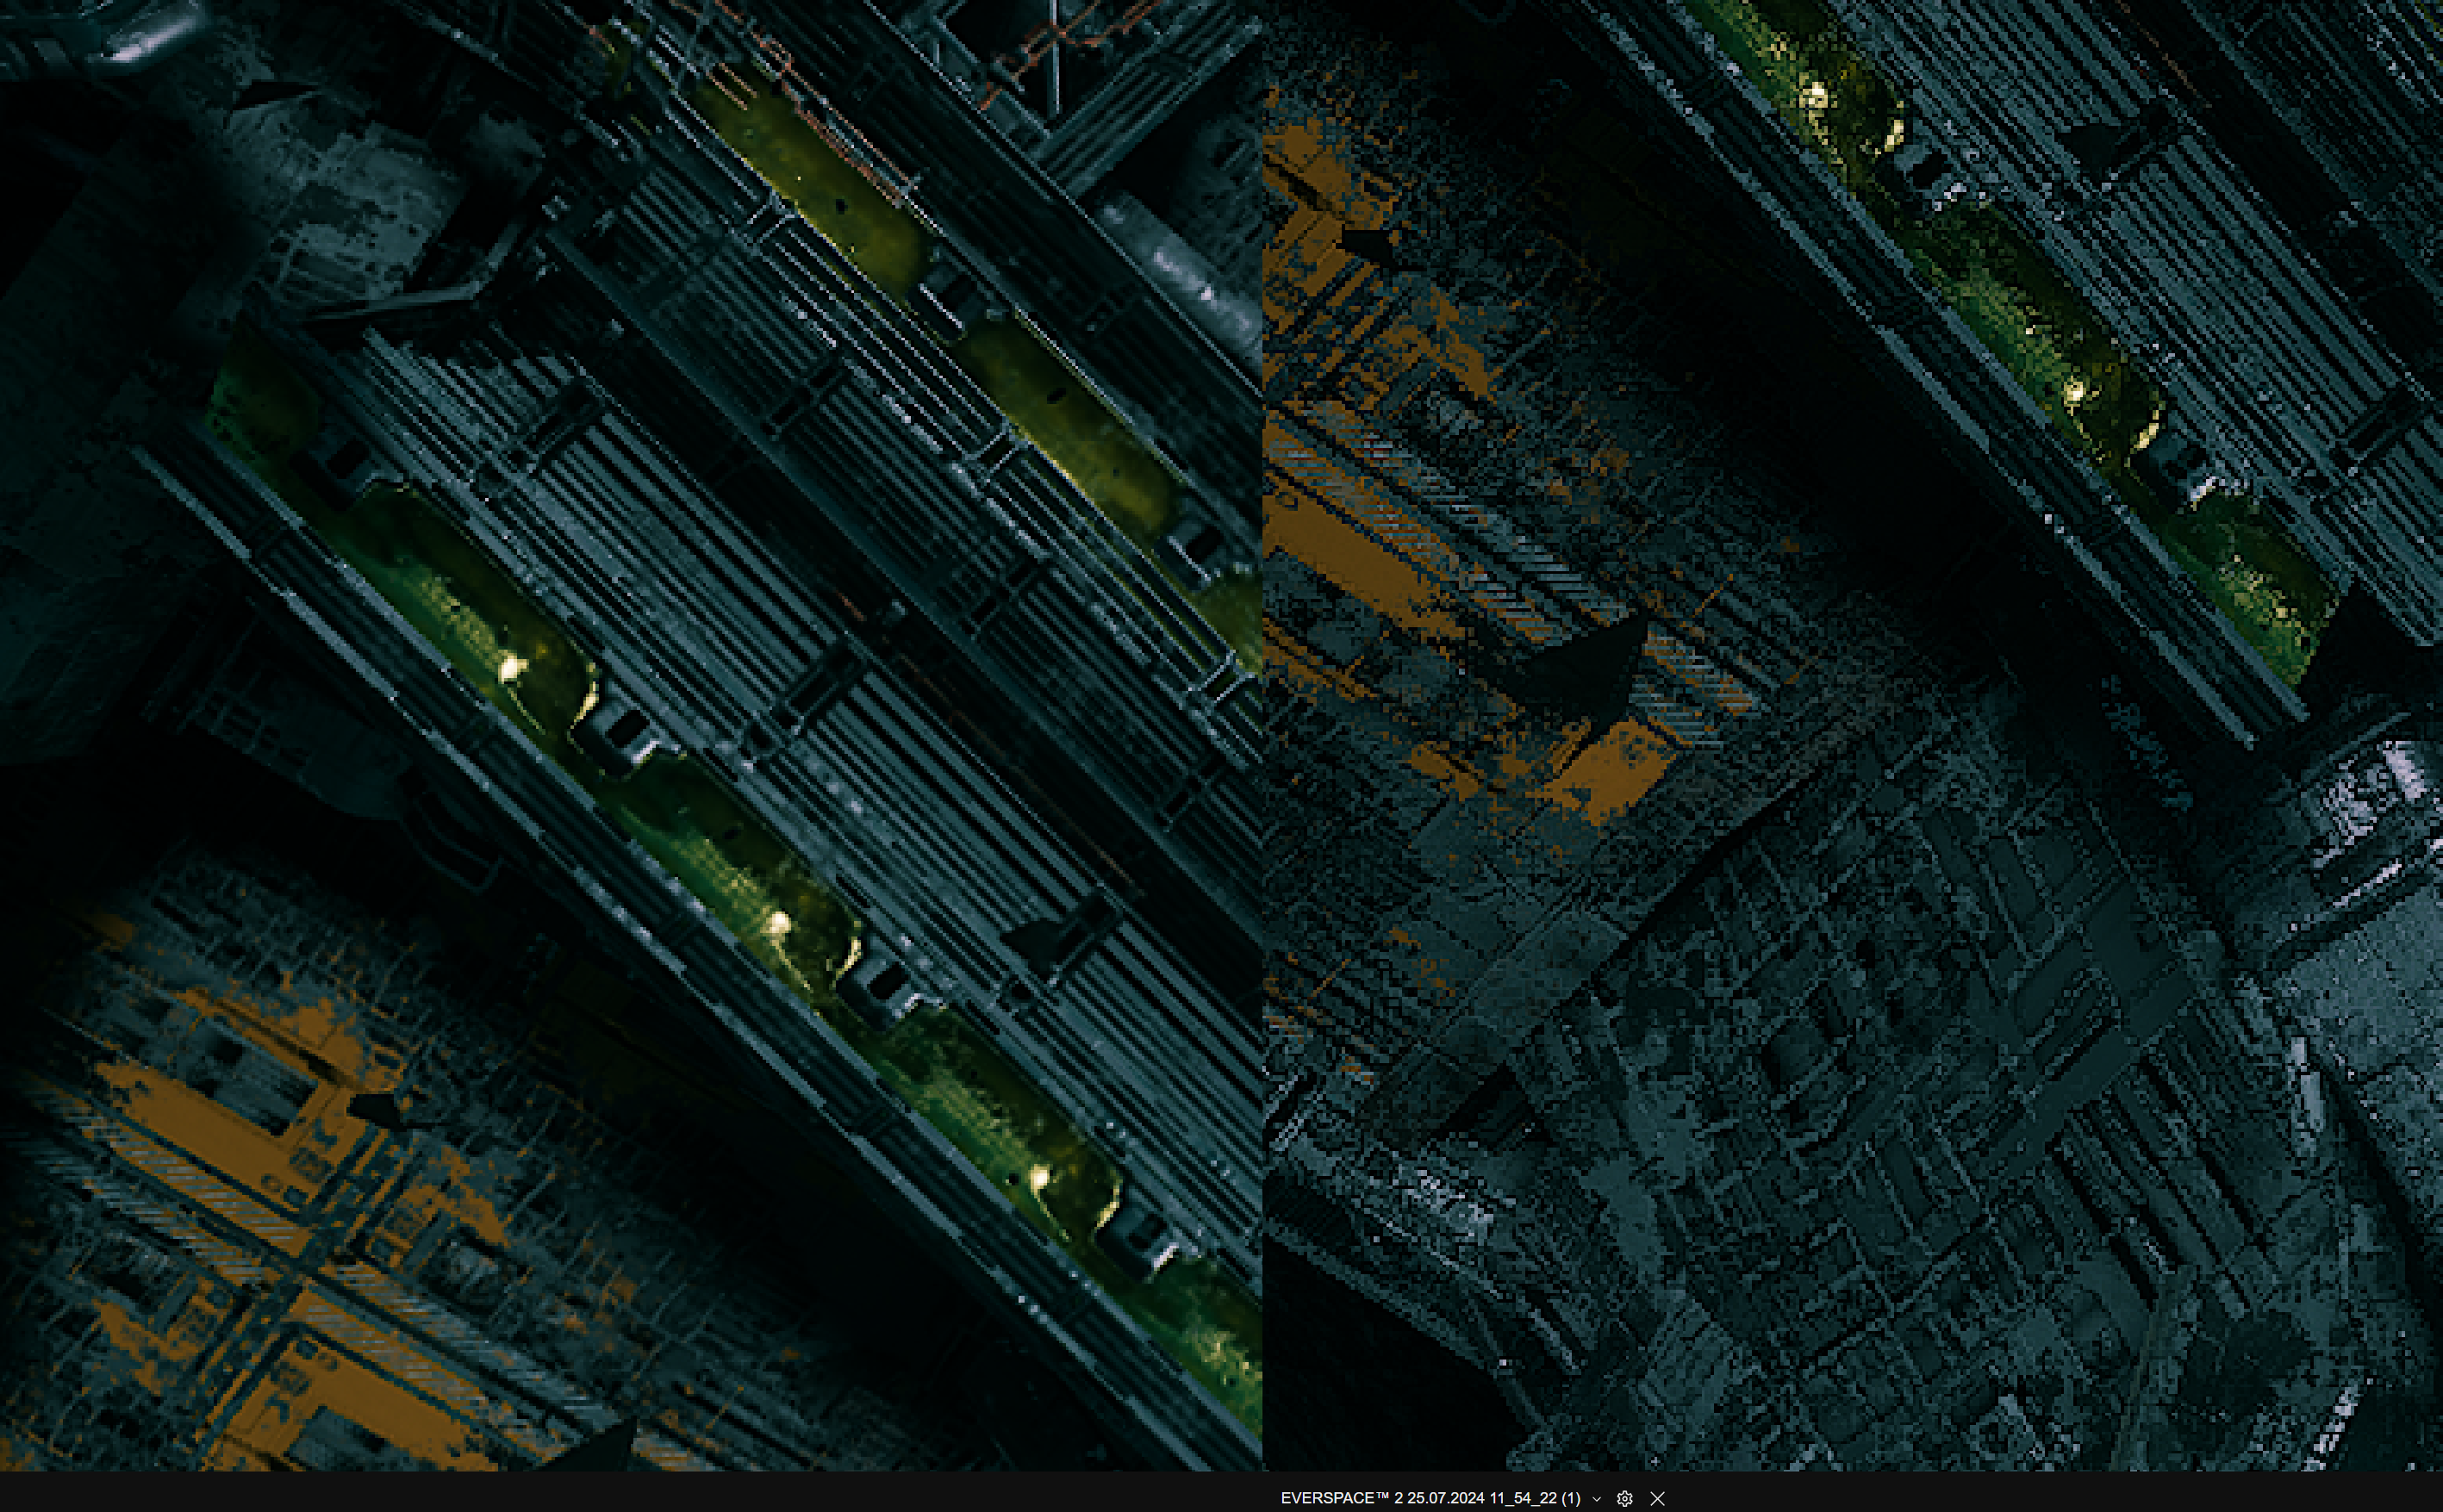
Task: Click the topmost glowing light in left image
Action: (x=511, y=667)
